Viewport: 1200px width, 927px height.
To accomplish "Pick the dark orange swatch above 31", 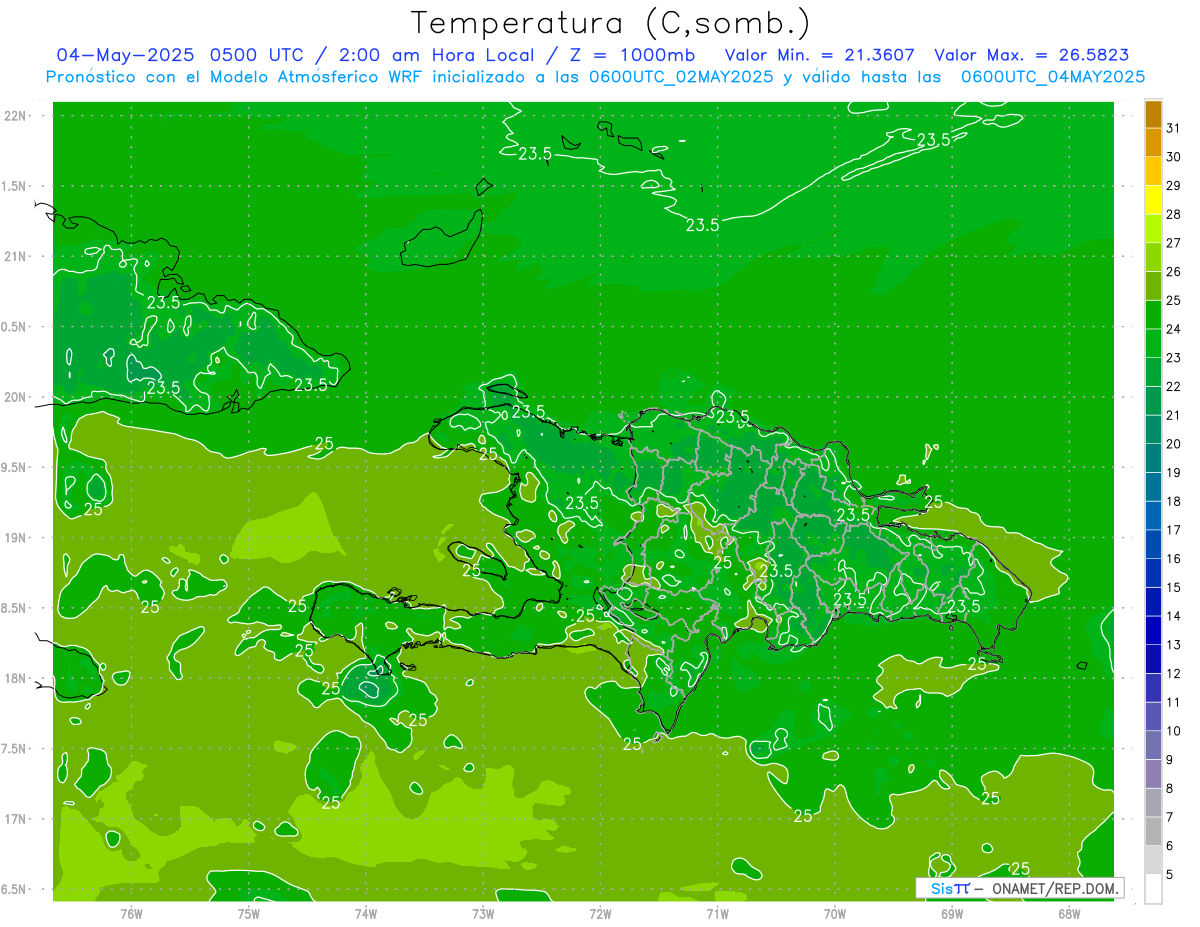I will [x=1153, y=114].
